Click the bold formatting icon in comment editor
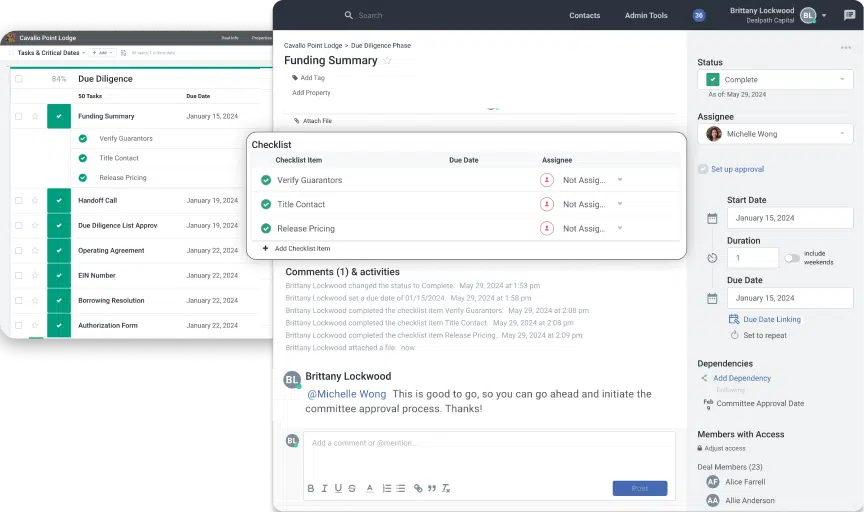864x512 pixels. pyautogui.click(x=311, y=488)
